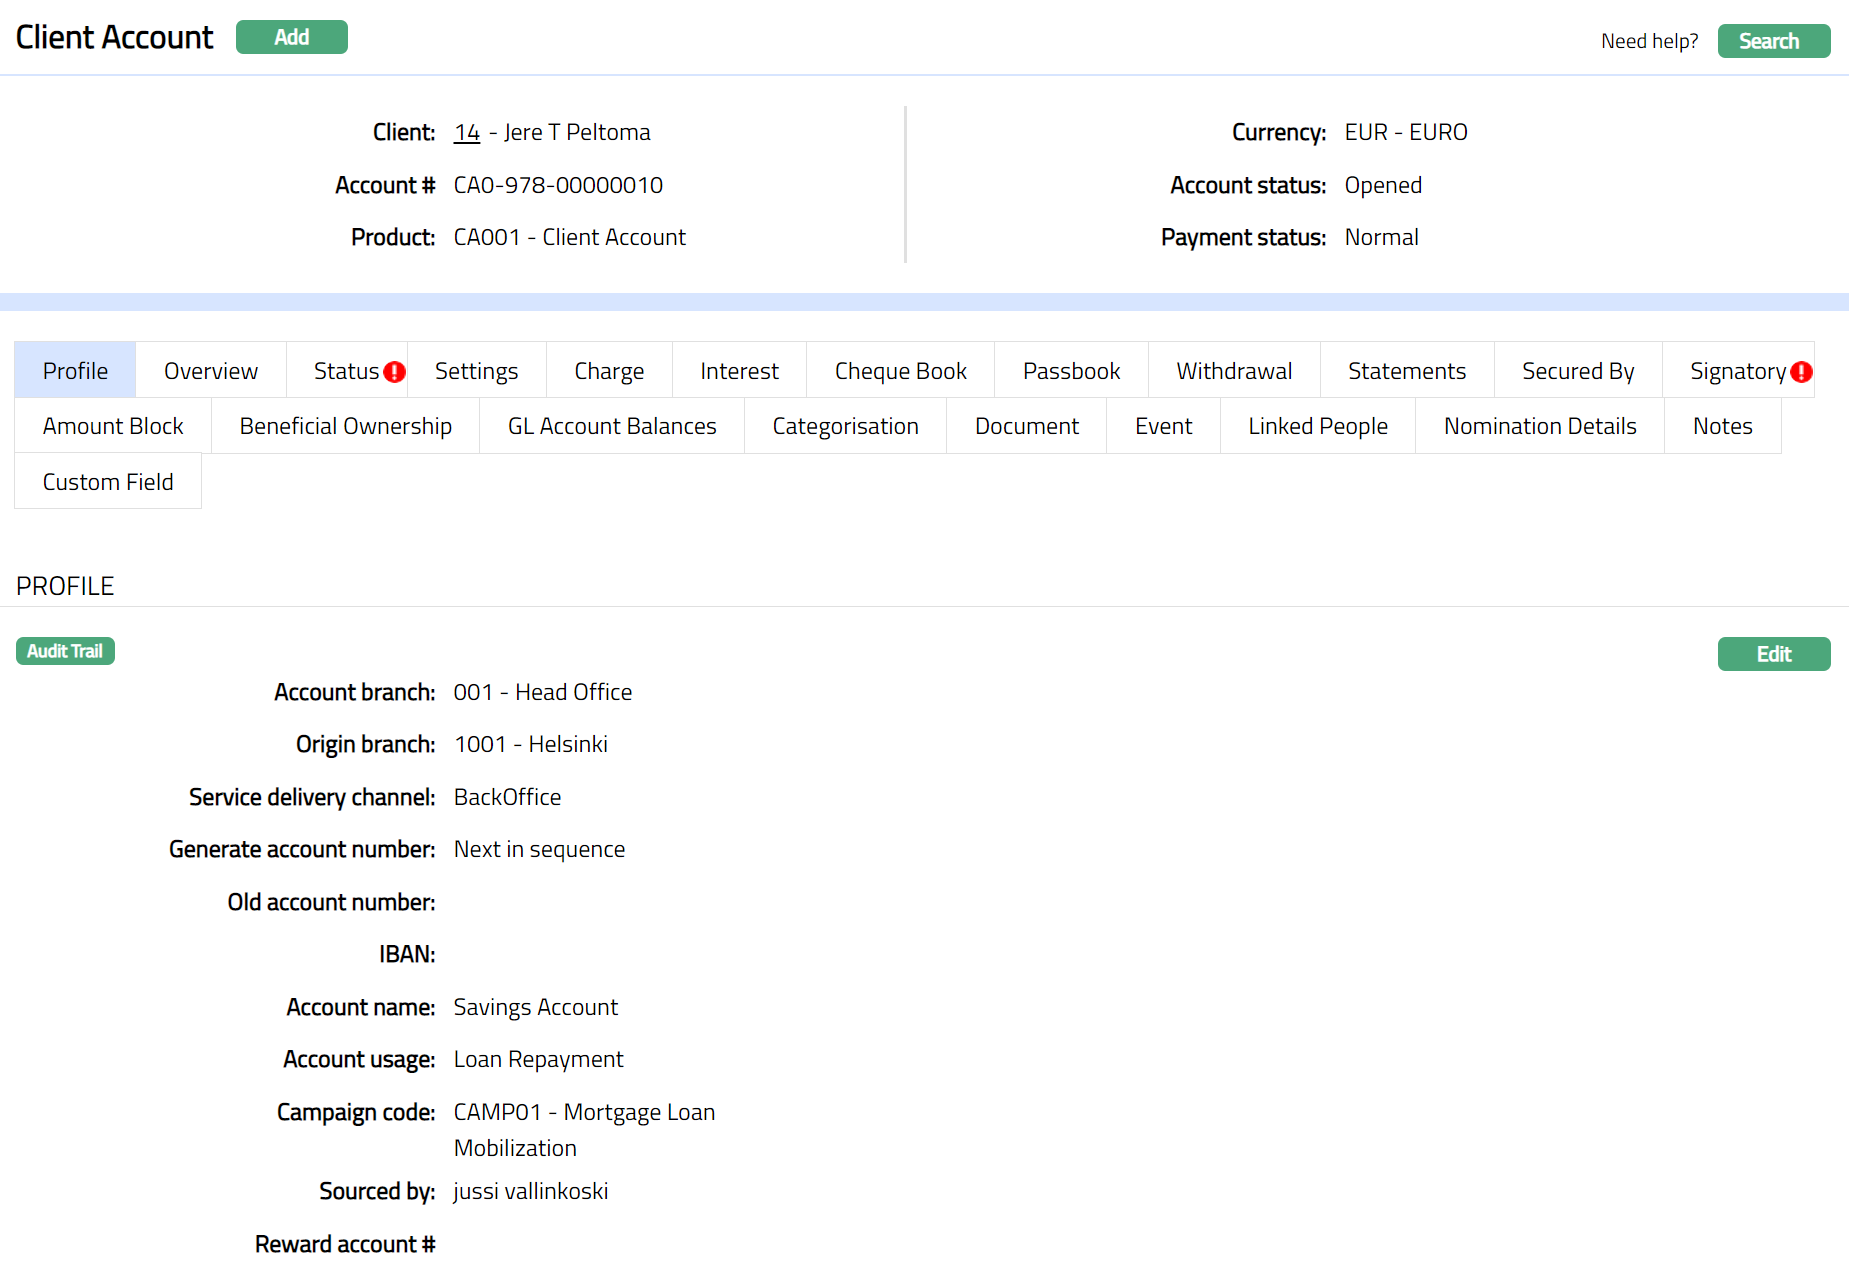The height and width of the screenshot is (1269, 1849).
Task: Switch to the Settings tab
Action: (476, 371)
